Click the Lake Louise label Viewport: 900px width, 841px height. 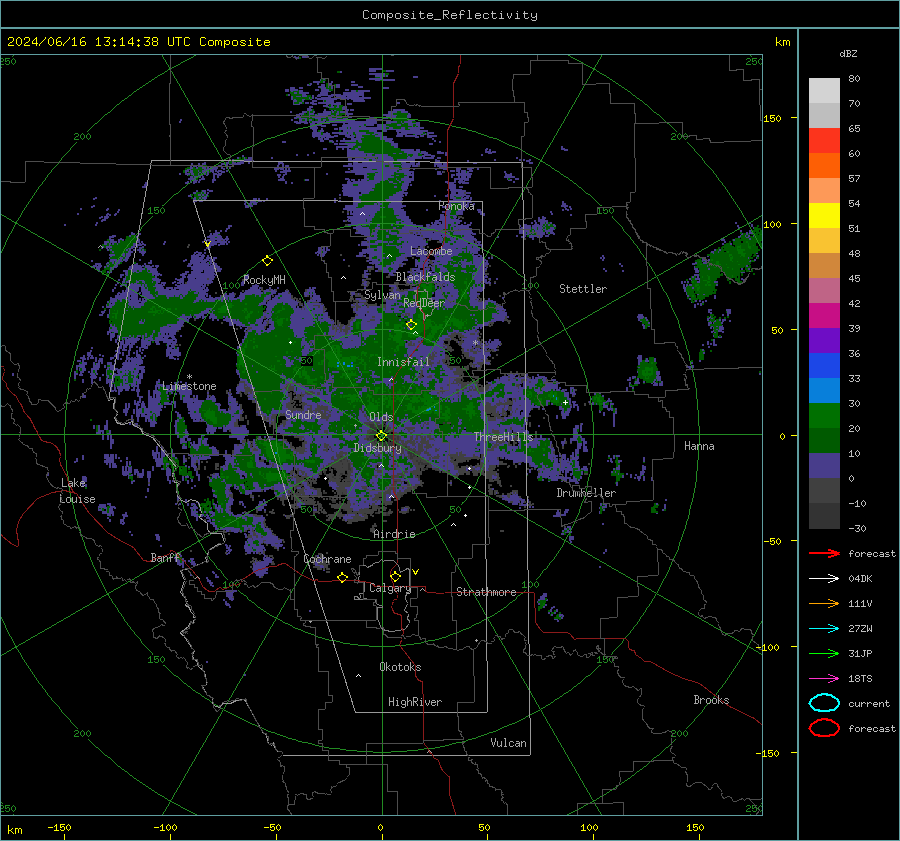pos(77,491)
